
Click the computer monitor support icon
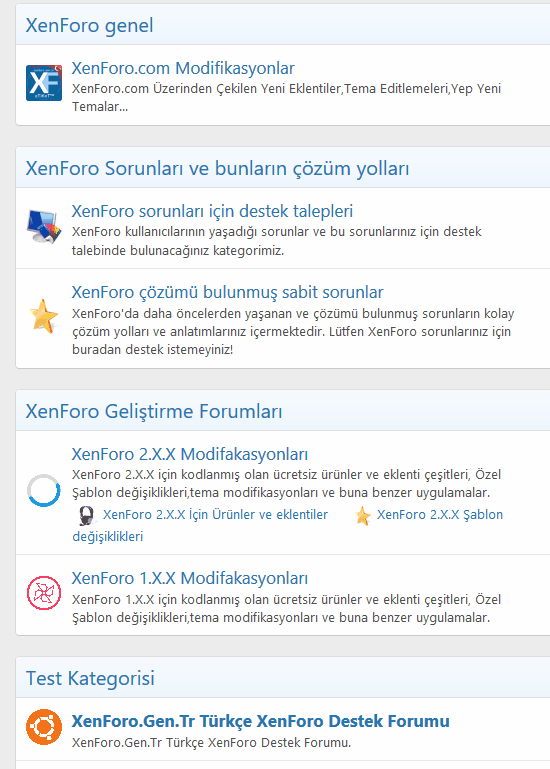pyautogui.click(x=44, y=226)
